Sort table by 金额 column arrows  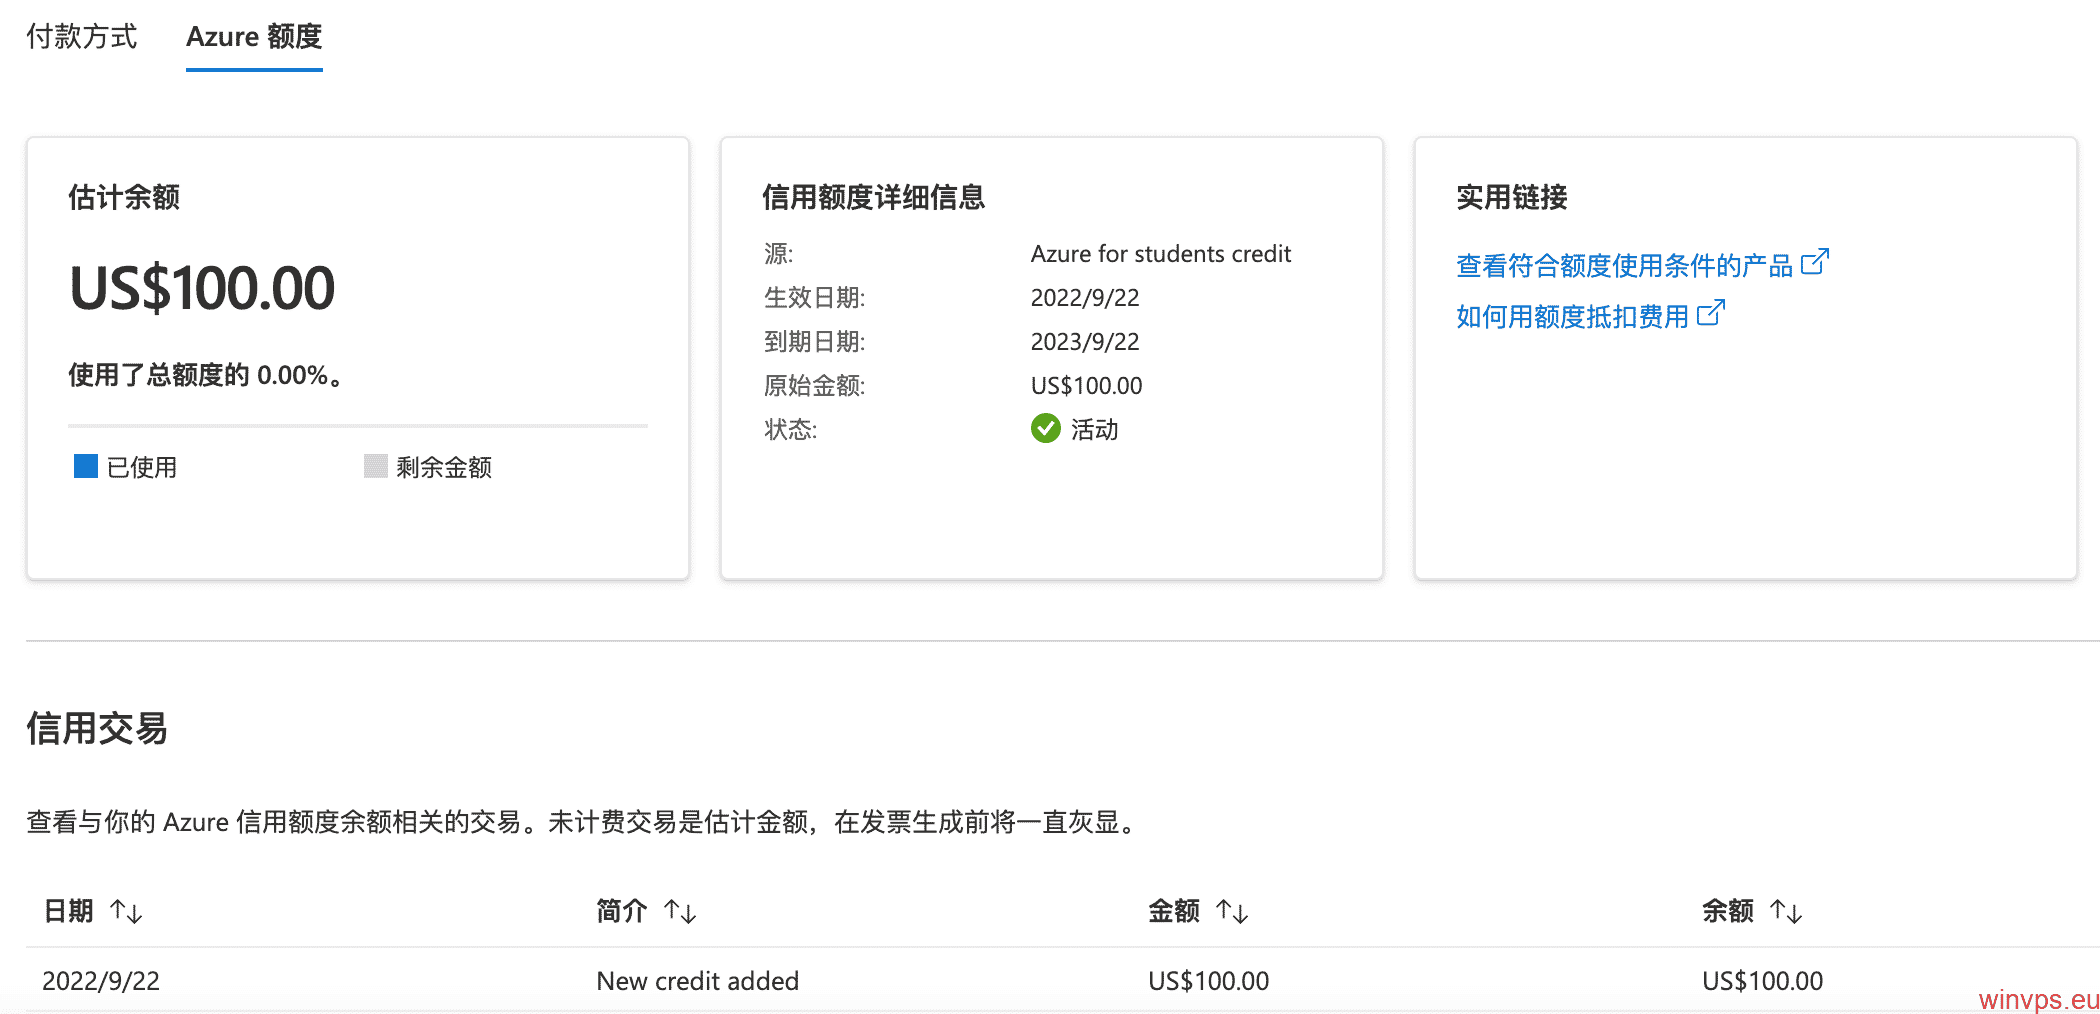tap(1232, 911)
